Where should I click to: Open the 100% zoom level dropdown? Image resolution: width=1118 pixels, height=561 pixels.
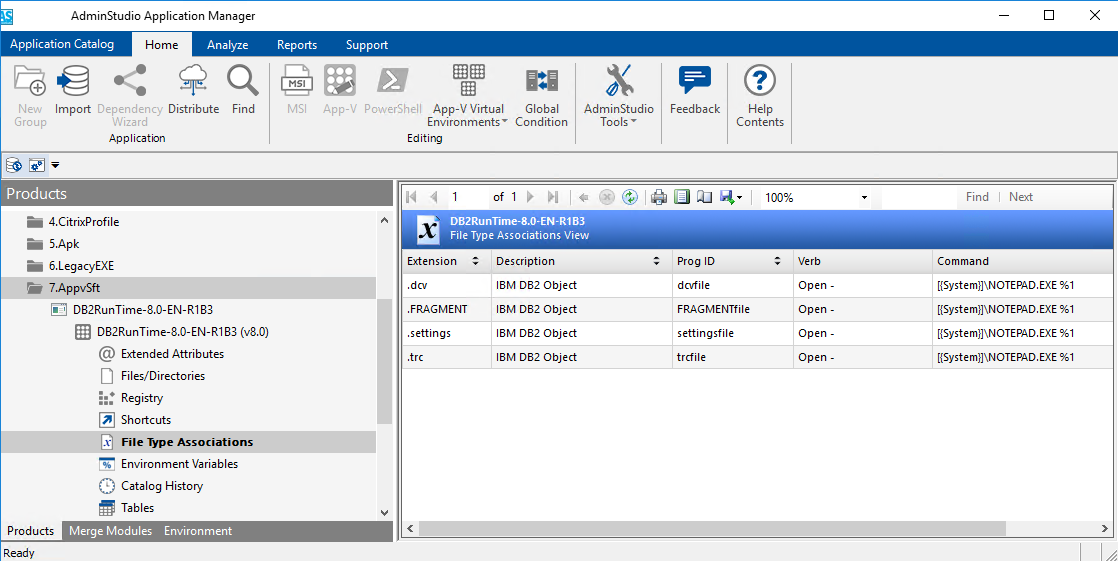coord(864,198)
